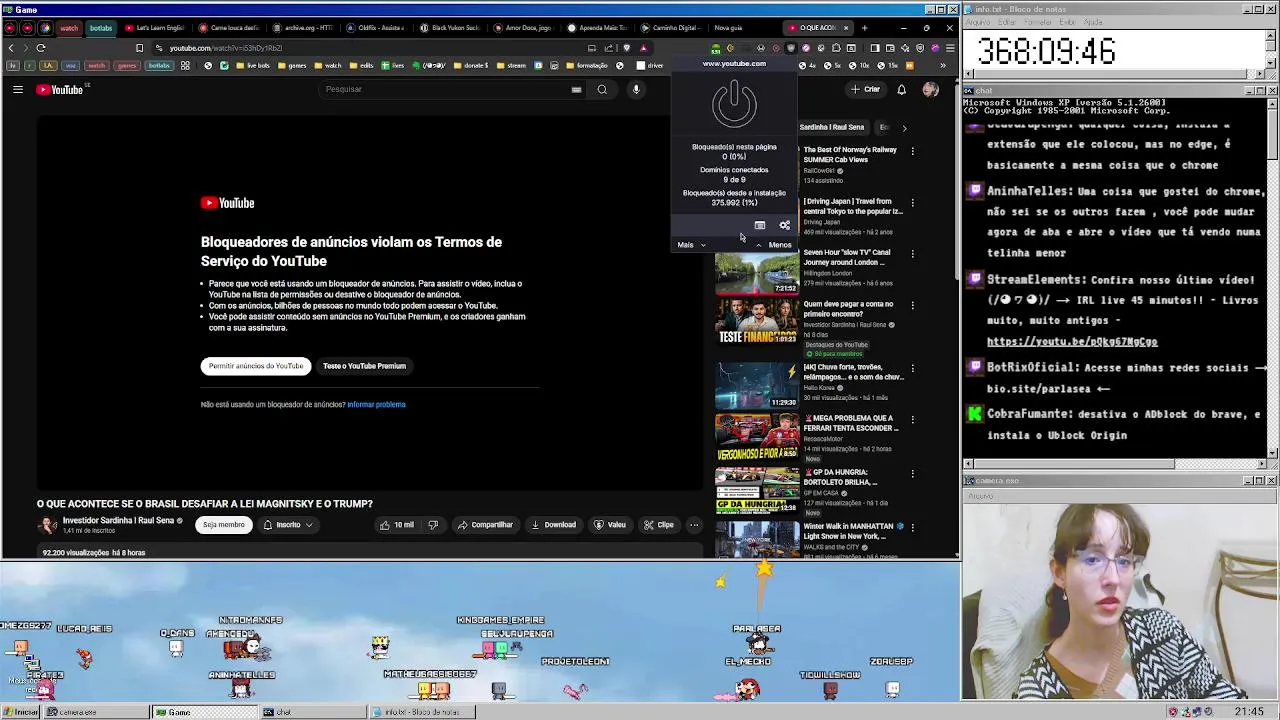Switch to 'Let's Learn English' tab
This screenshot has width=1280, height=720.
pos(155,28)
